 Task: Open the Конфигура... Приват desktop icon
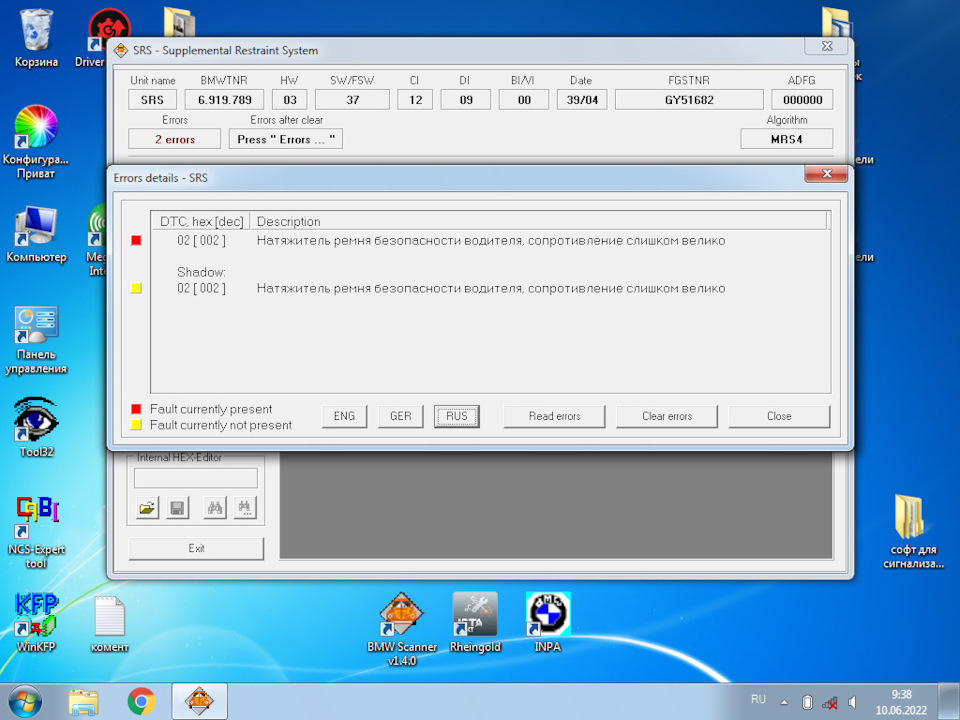pos(36,141)
